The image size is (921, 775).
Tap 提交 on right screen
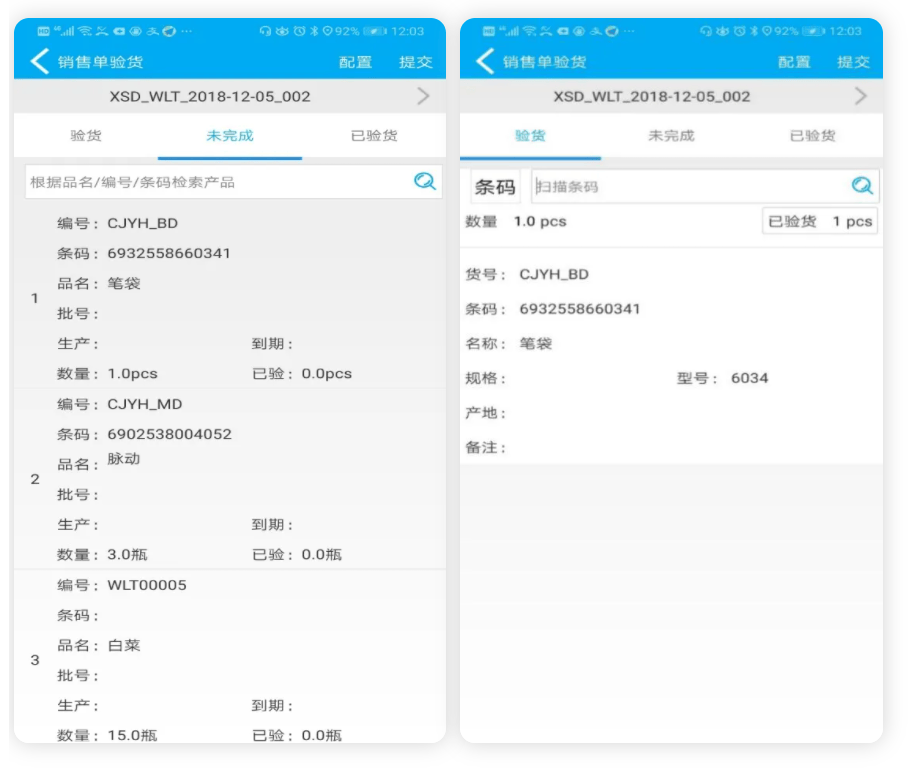[853, 62]
